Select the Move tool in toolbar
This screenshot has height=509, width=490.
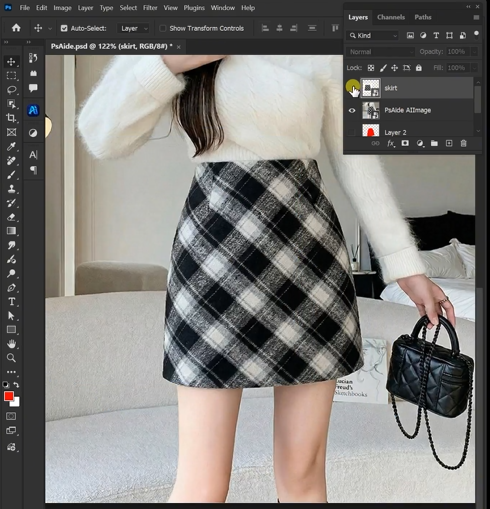click(11, 62)
